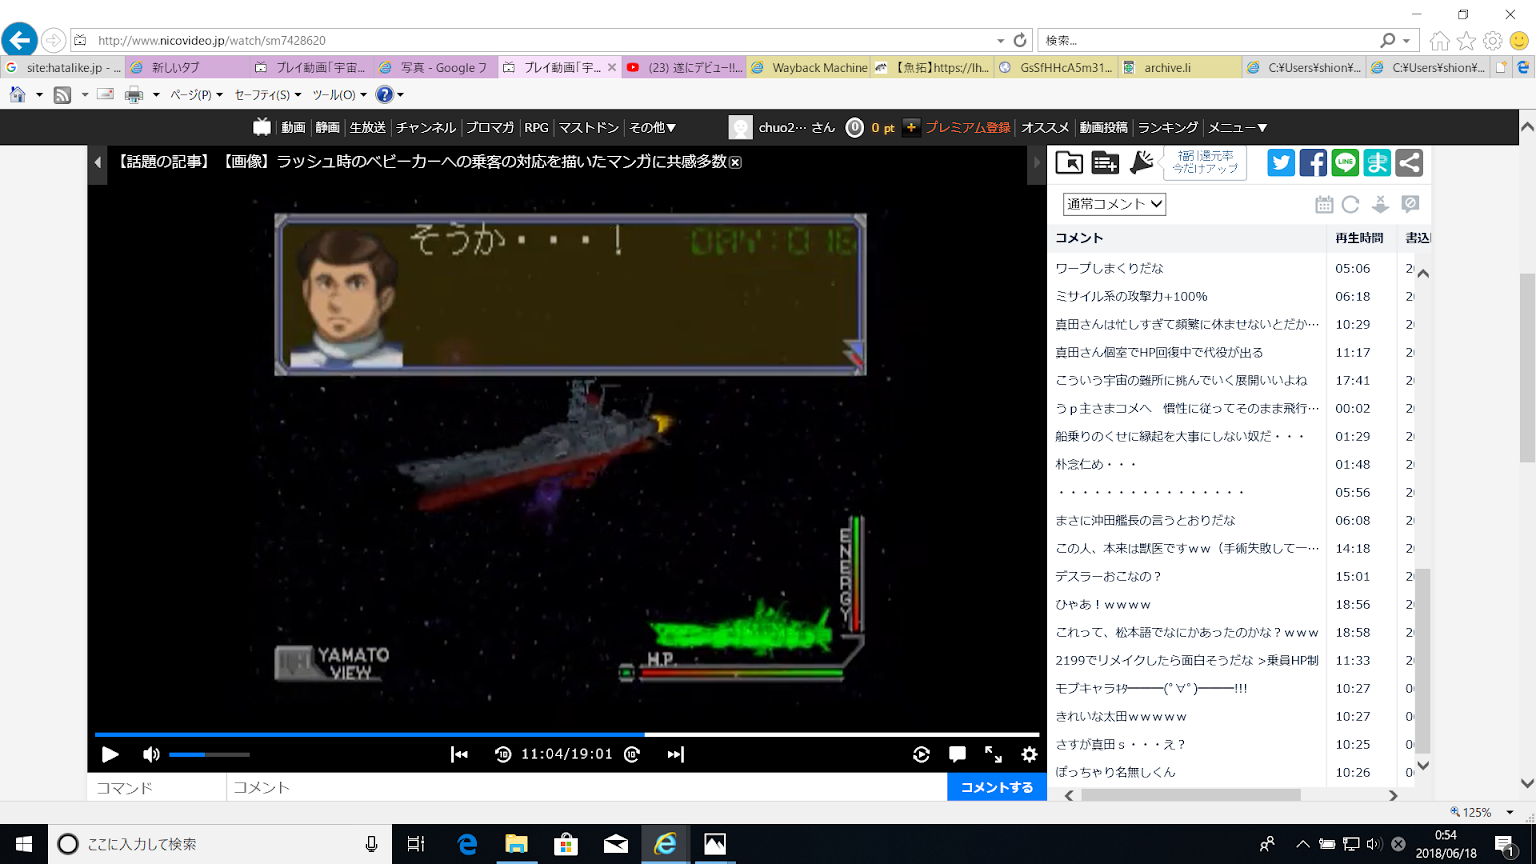Open the チャンネル link in header

pos(425,127)
